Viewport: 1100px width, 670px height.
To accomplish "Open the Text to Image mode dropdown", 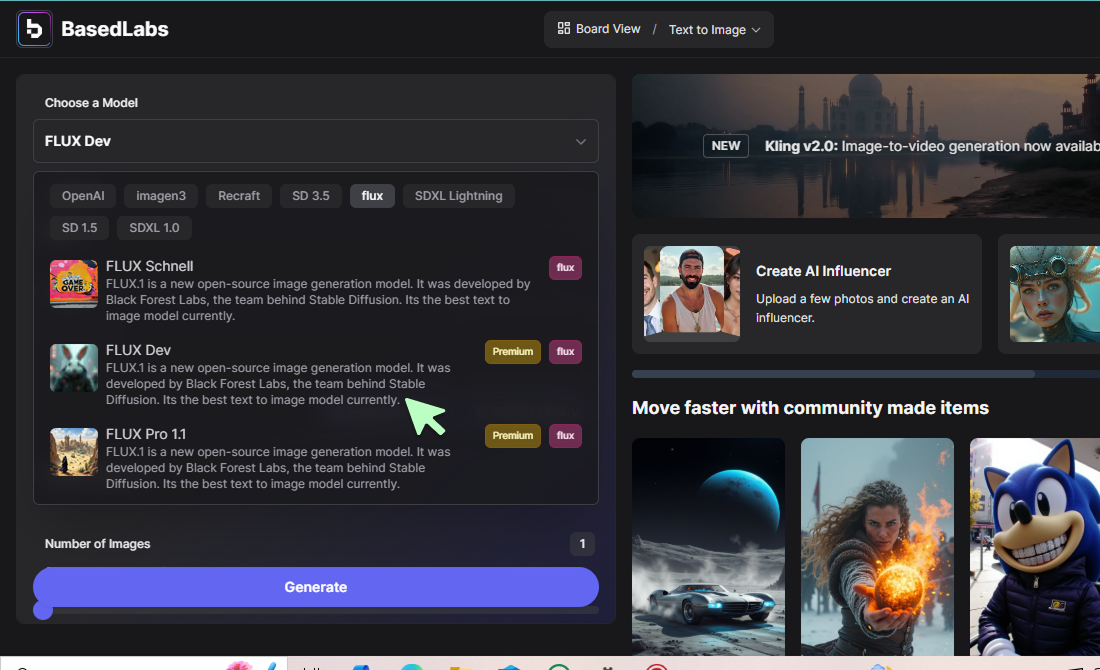I will tap(714, 29).
